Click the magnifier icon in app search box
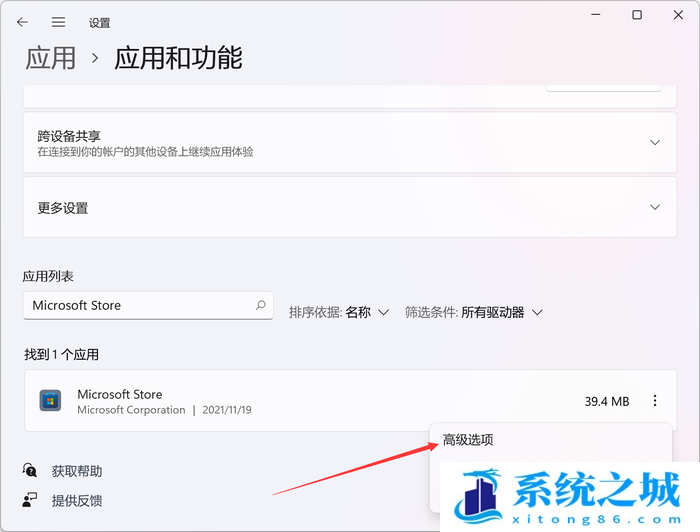The image size is (700, 532). (x=261, y=305)
